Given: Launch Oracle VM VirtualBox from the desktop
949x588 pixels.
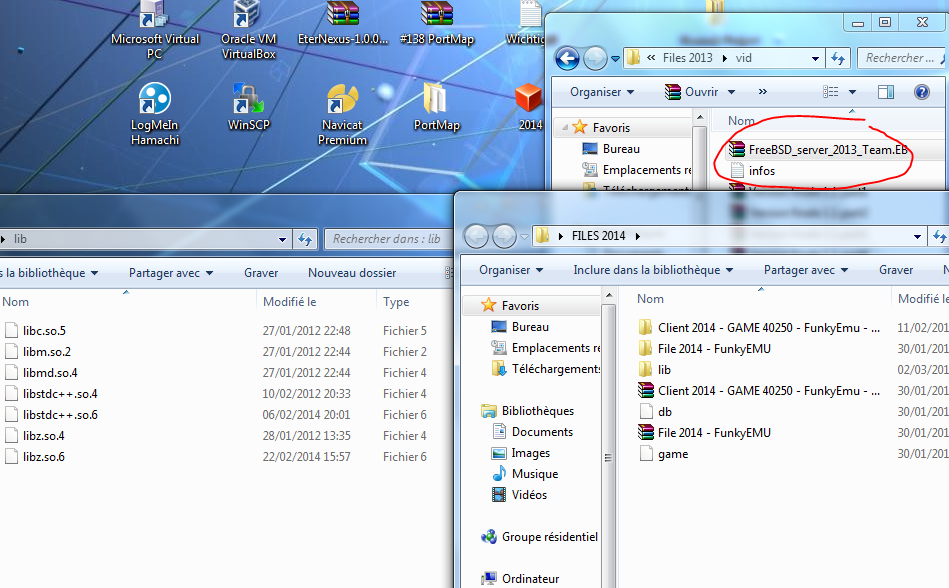Looking at the screenshot, I should pyautogui.click(x=248, y=30).
